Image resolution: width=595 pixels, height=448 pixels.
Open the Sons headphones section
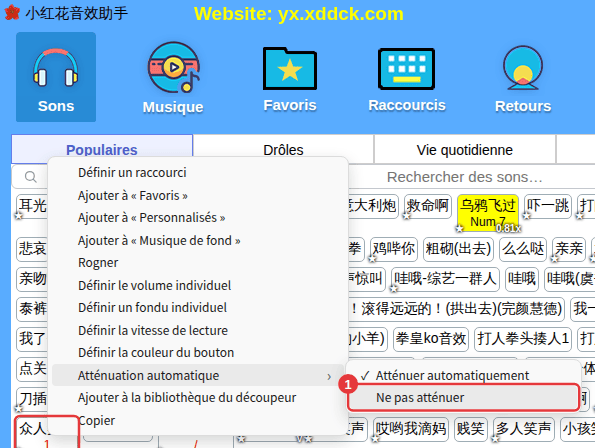coord(56,77)
